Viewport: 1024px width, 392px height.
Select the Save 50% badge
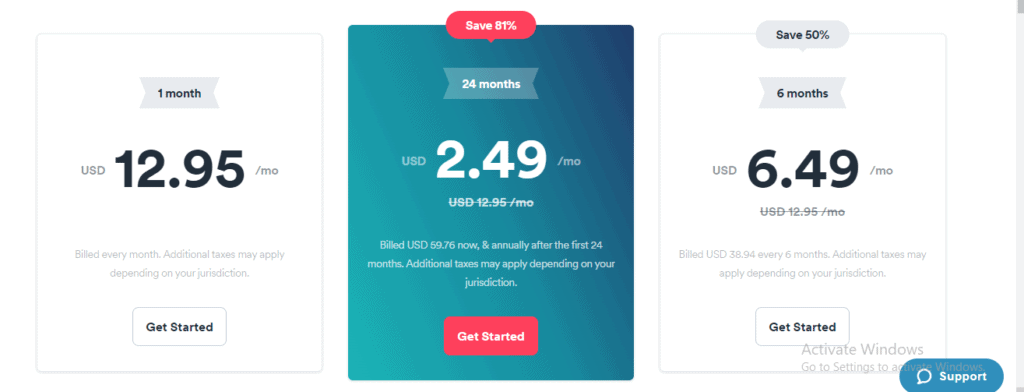803,35
